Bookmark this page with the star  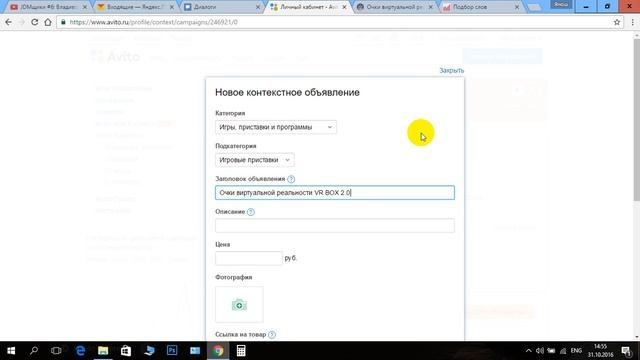[617, 22]
